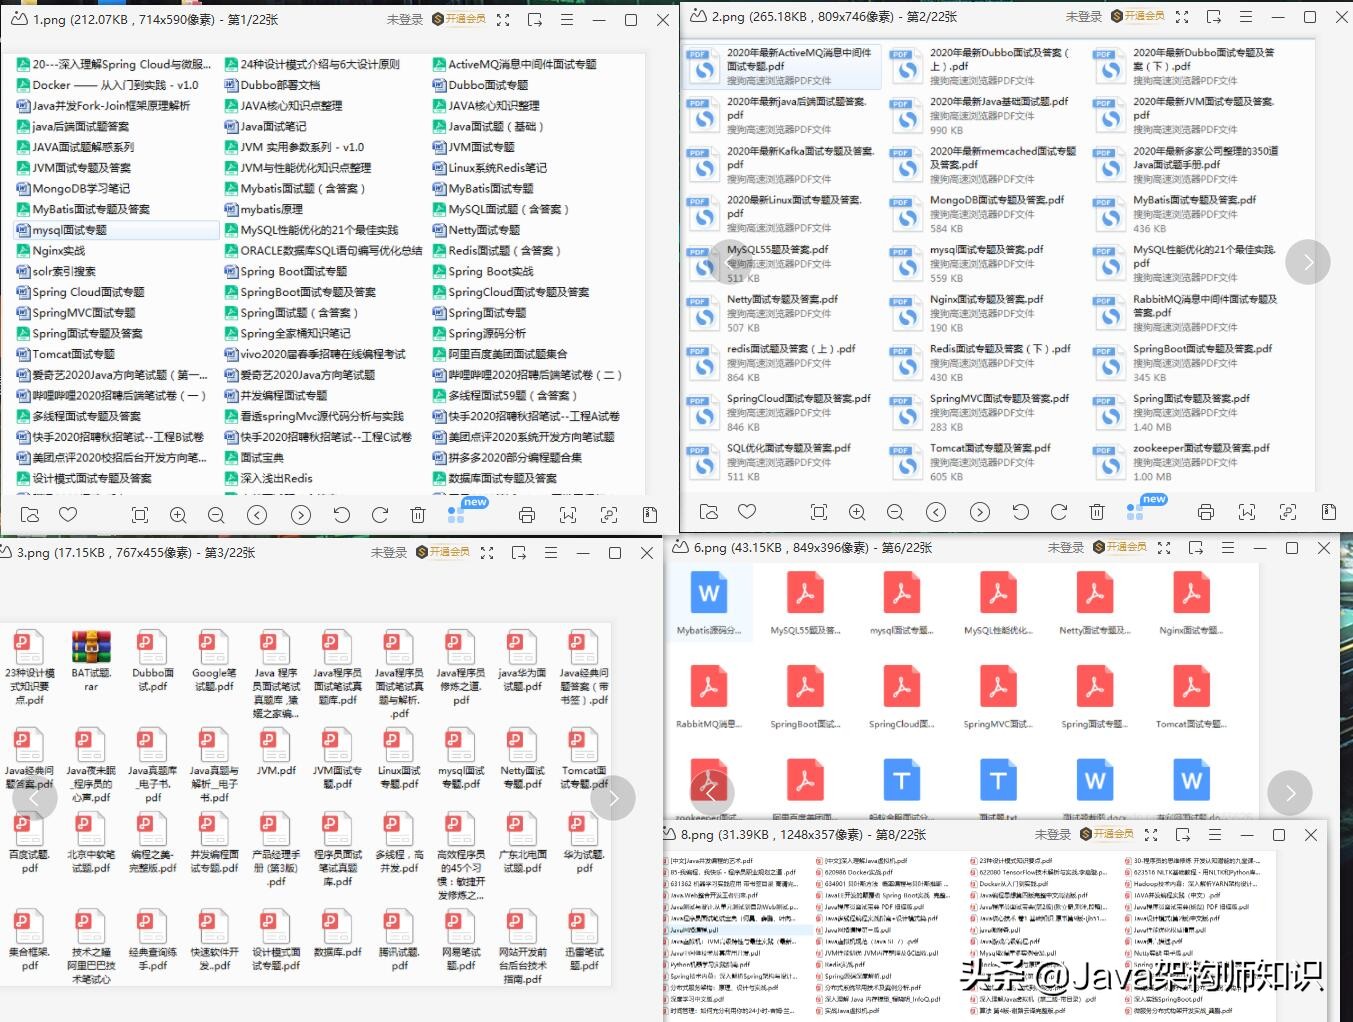Zoom in magnifier in 1.png window
The image size is (1353, 1022).
click(178, 515)
